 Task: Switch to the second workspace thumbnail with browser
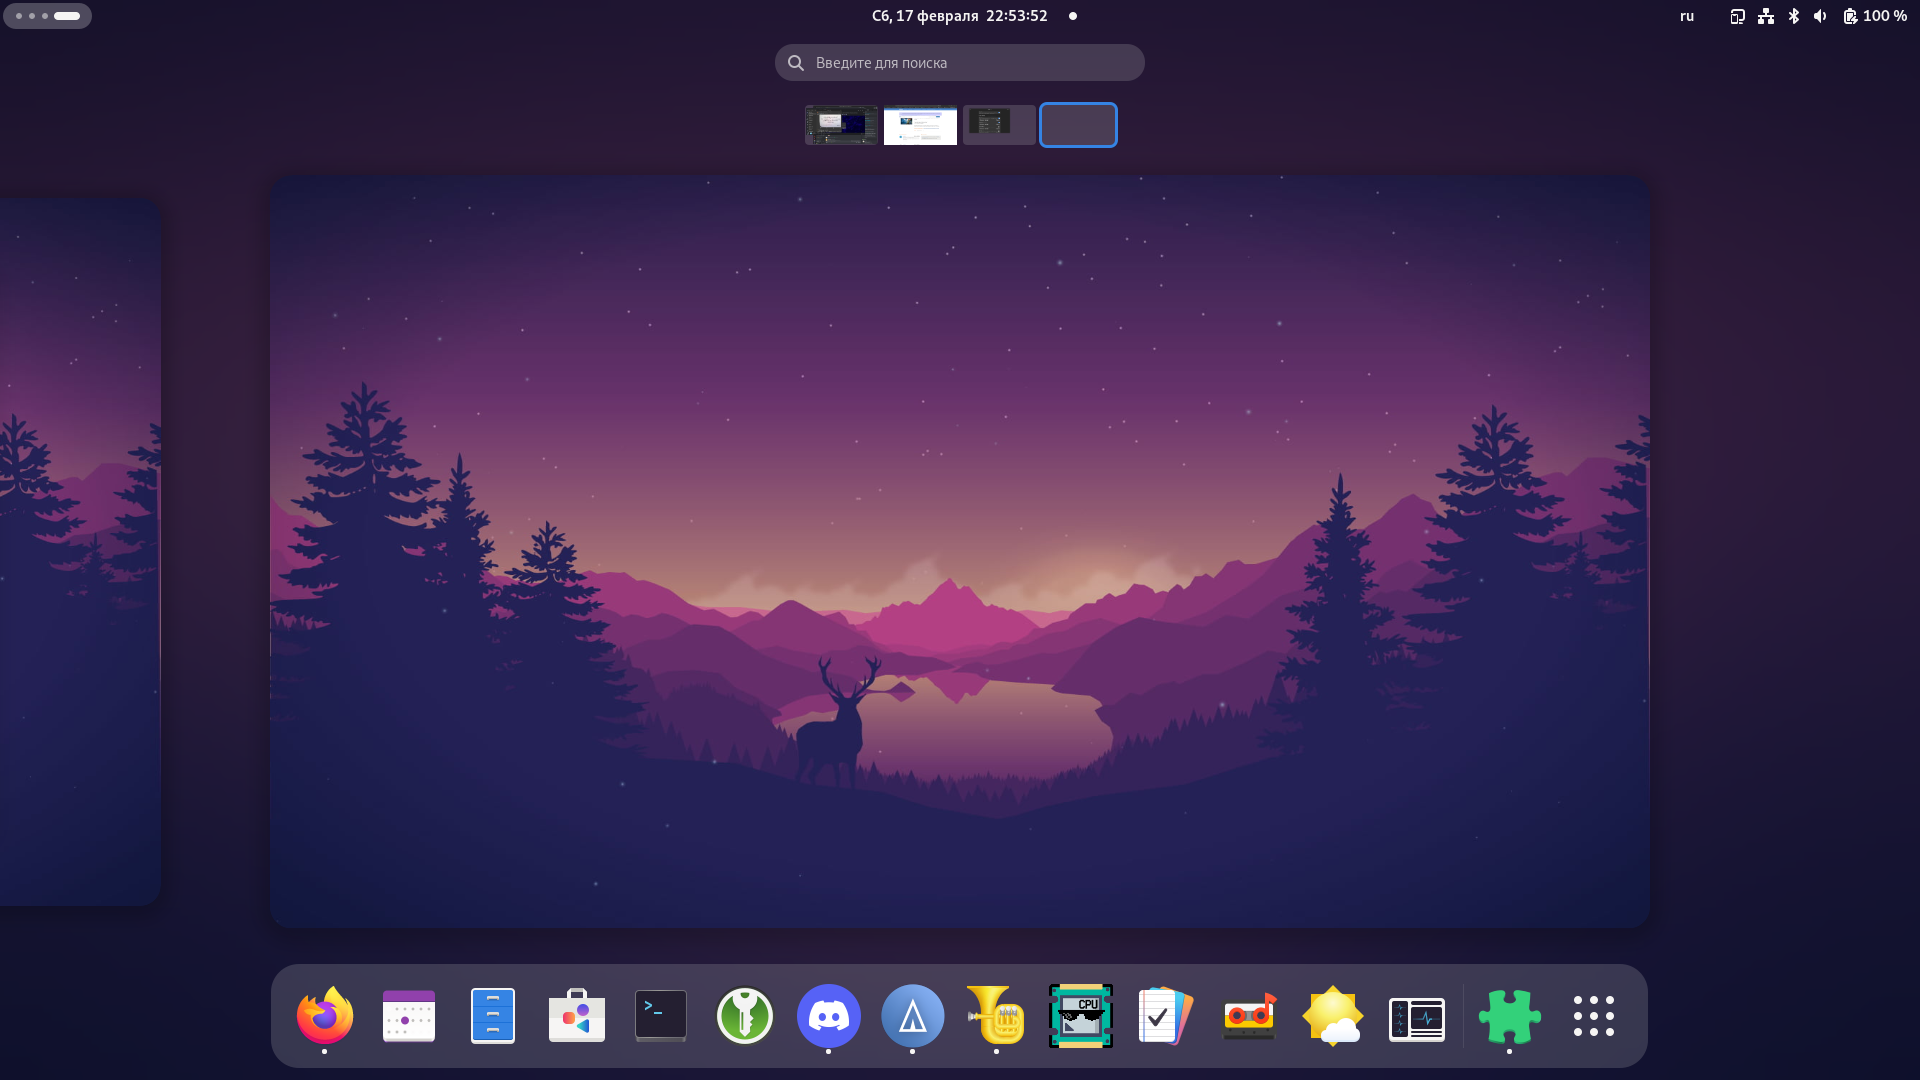point(920,125)
